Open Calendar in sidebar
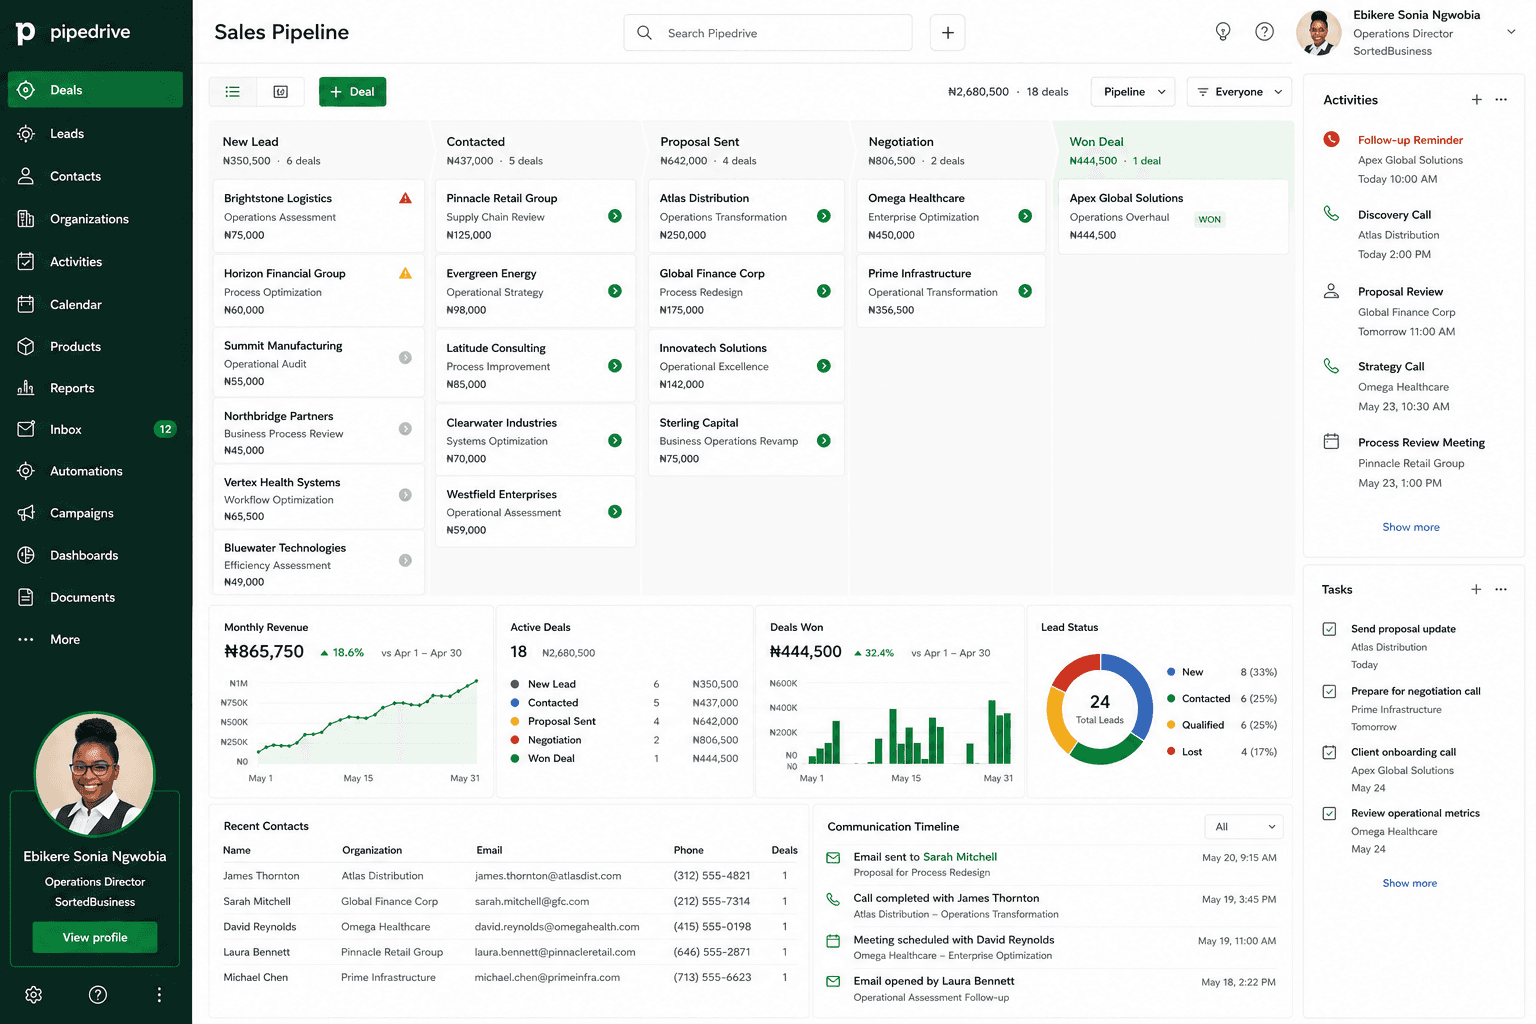Viewport: 1536px width, 1024px height. coord(95,304)
